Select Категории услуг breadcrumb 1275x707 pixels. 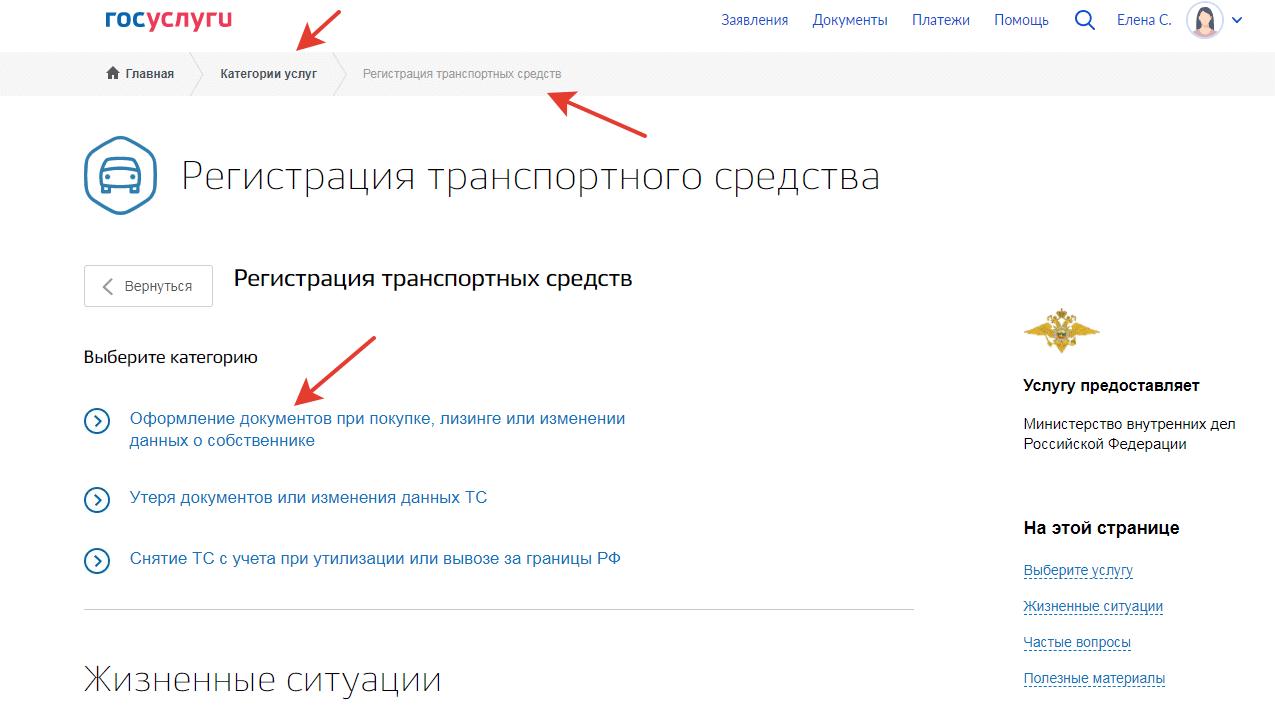coord(268,73)
